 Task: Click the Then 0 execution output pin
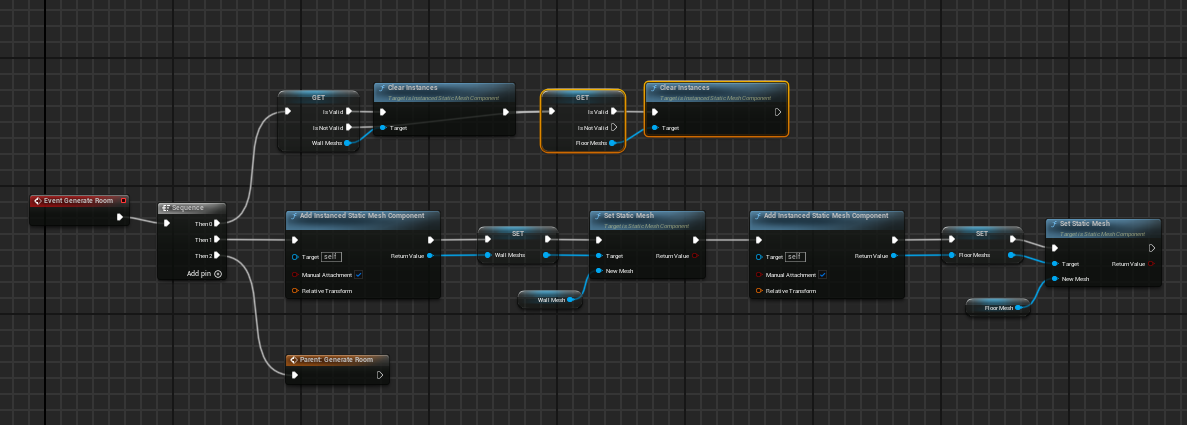[x=217, y=223]
